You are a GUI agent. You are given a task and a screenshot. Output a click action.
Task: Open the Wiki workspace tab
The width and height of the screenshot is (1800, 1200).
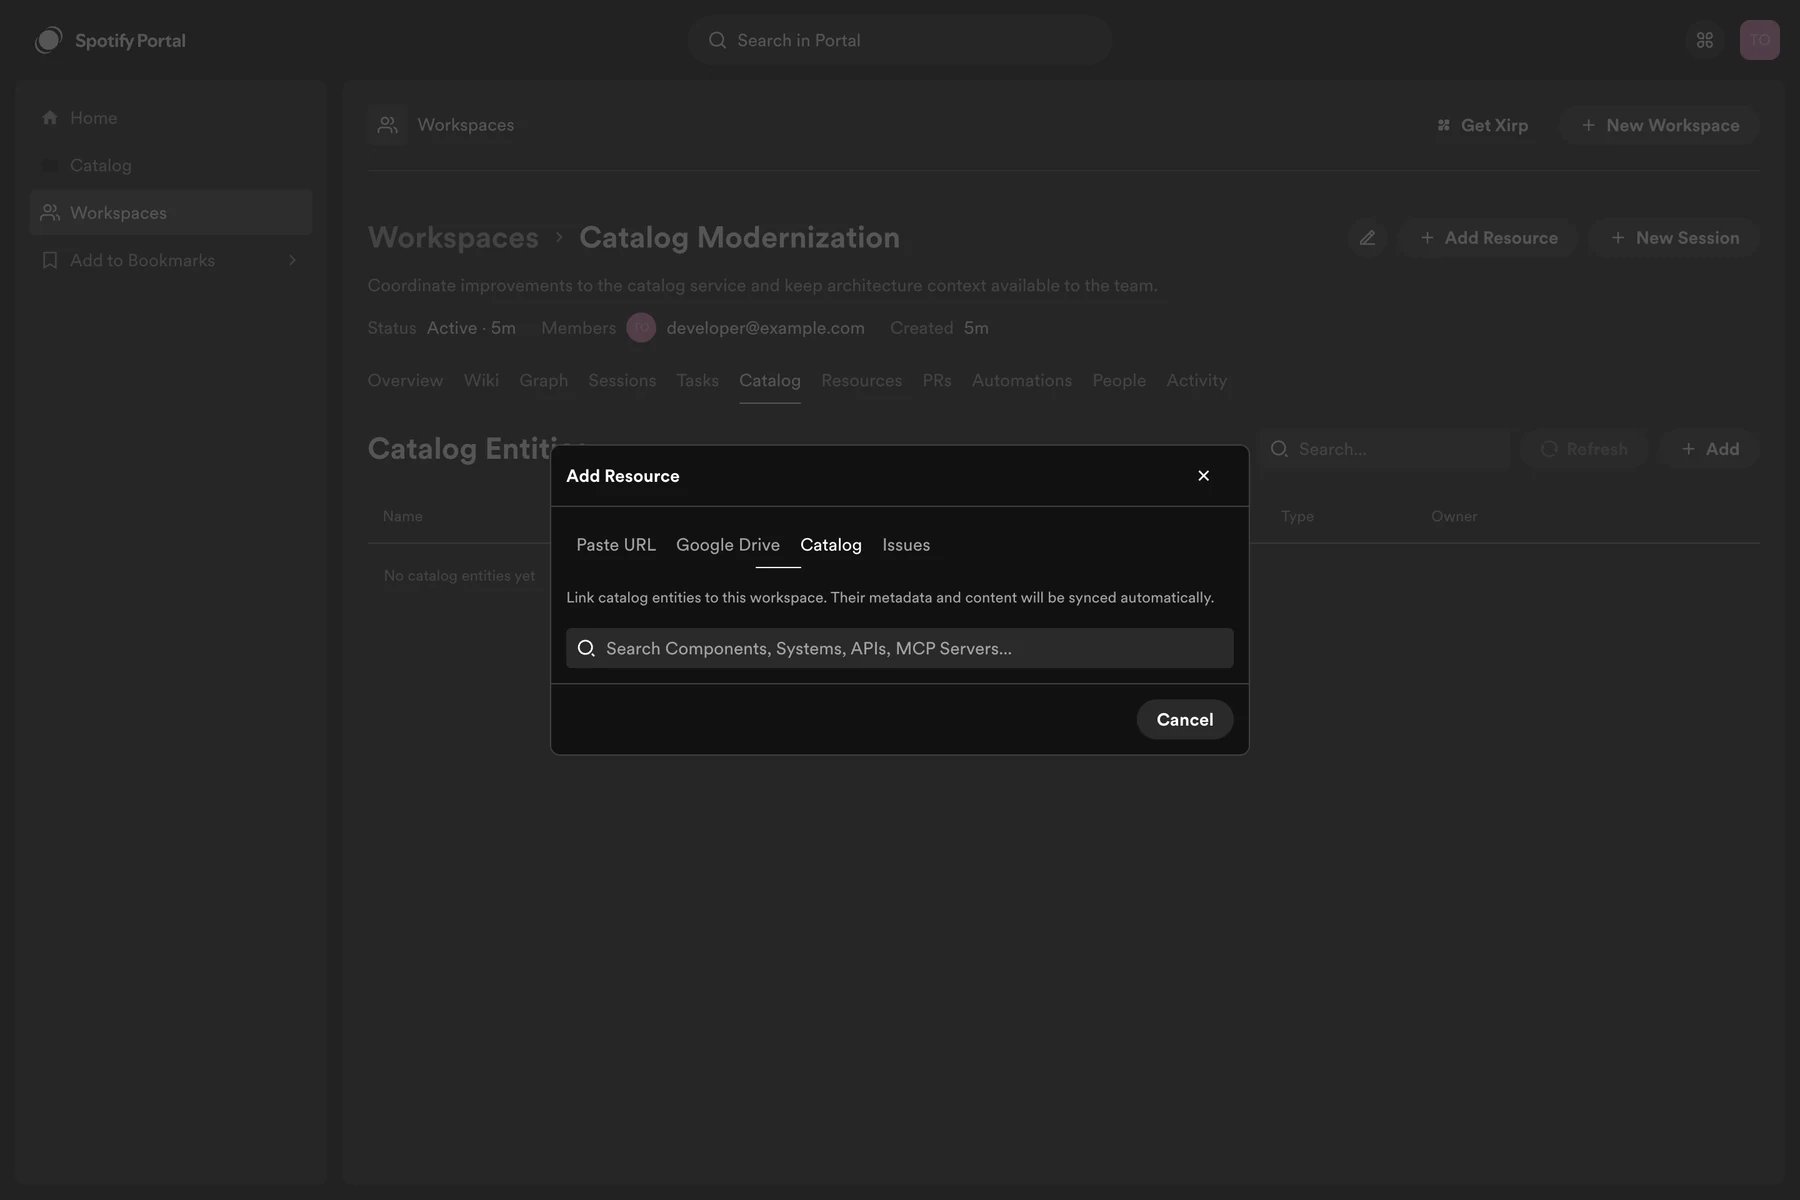(481, 381)
